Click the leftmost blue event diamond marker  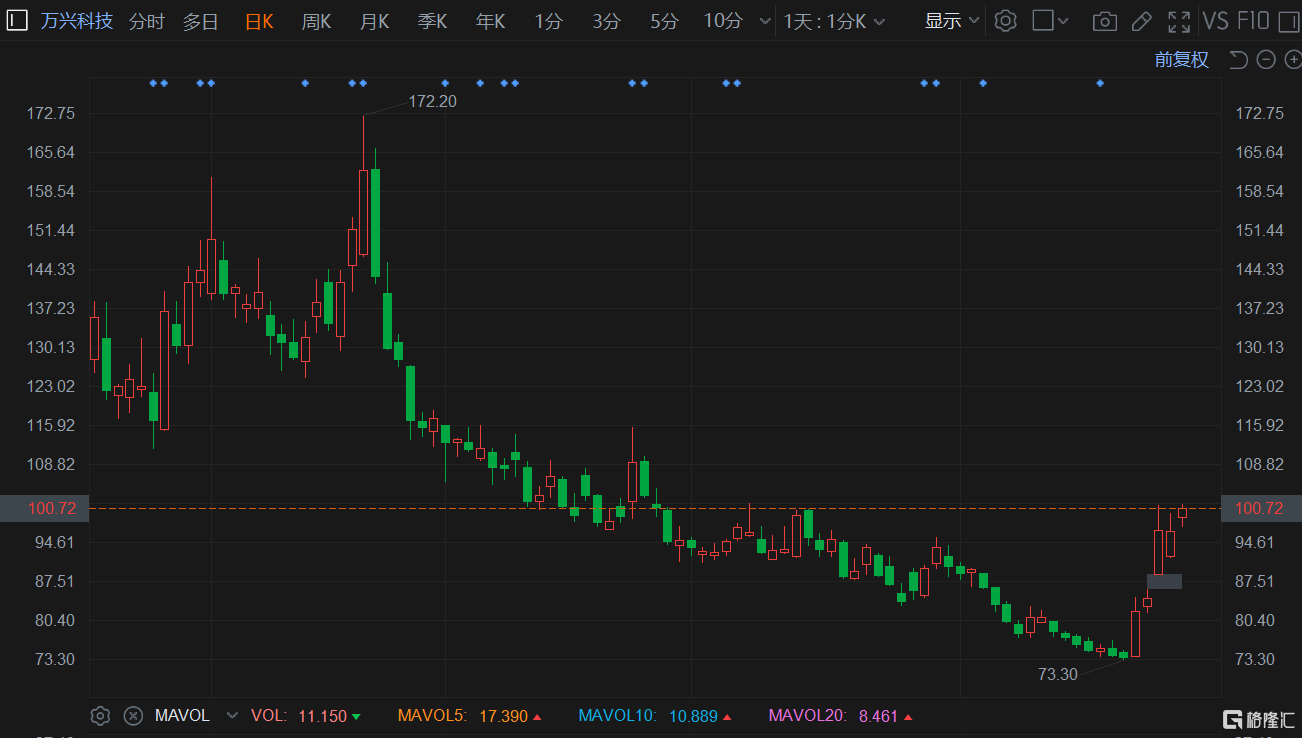[153, 83]
